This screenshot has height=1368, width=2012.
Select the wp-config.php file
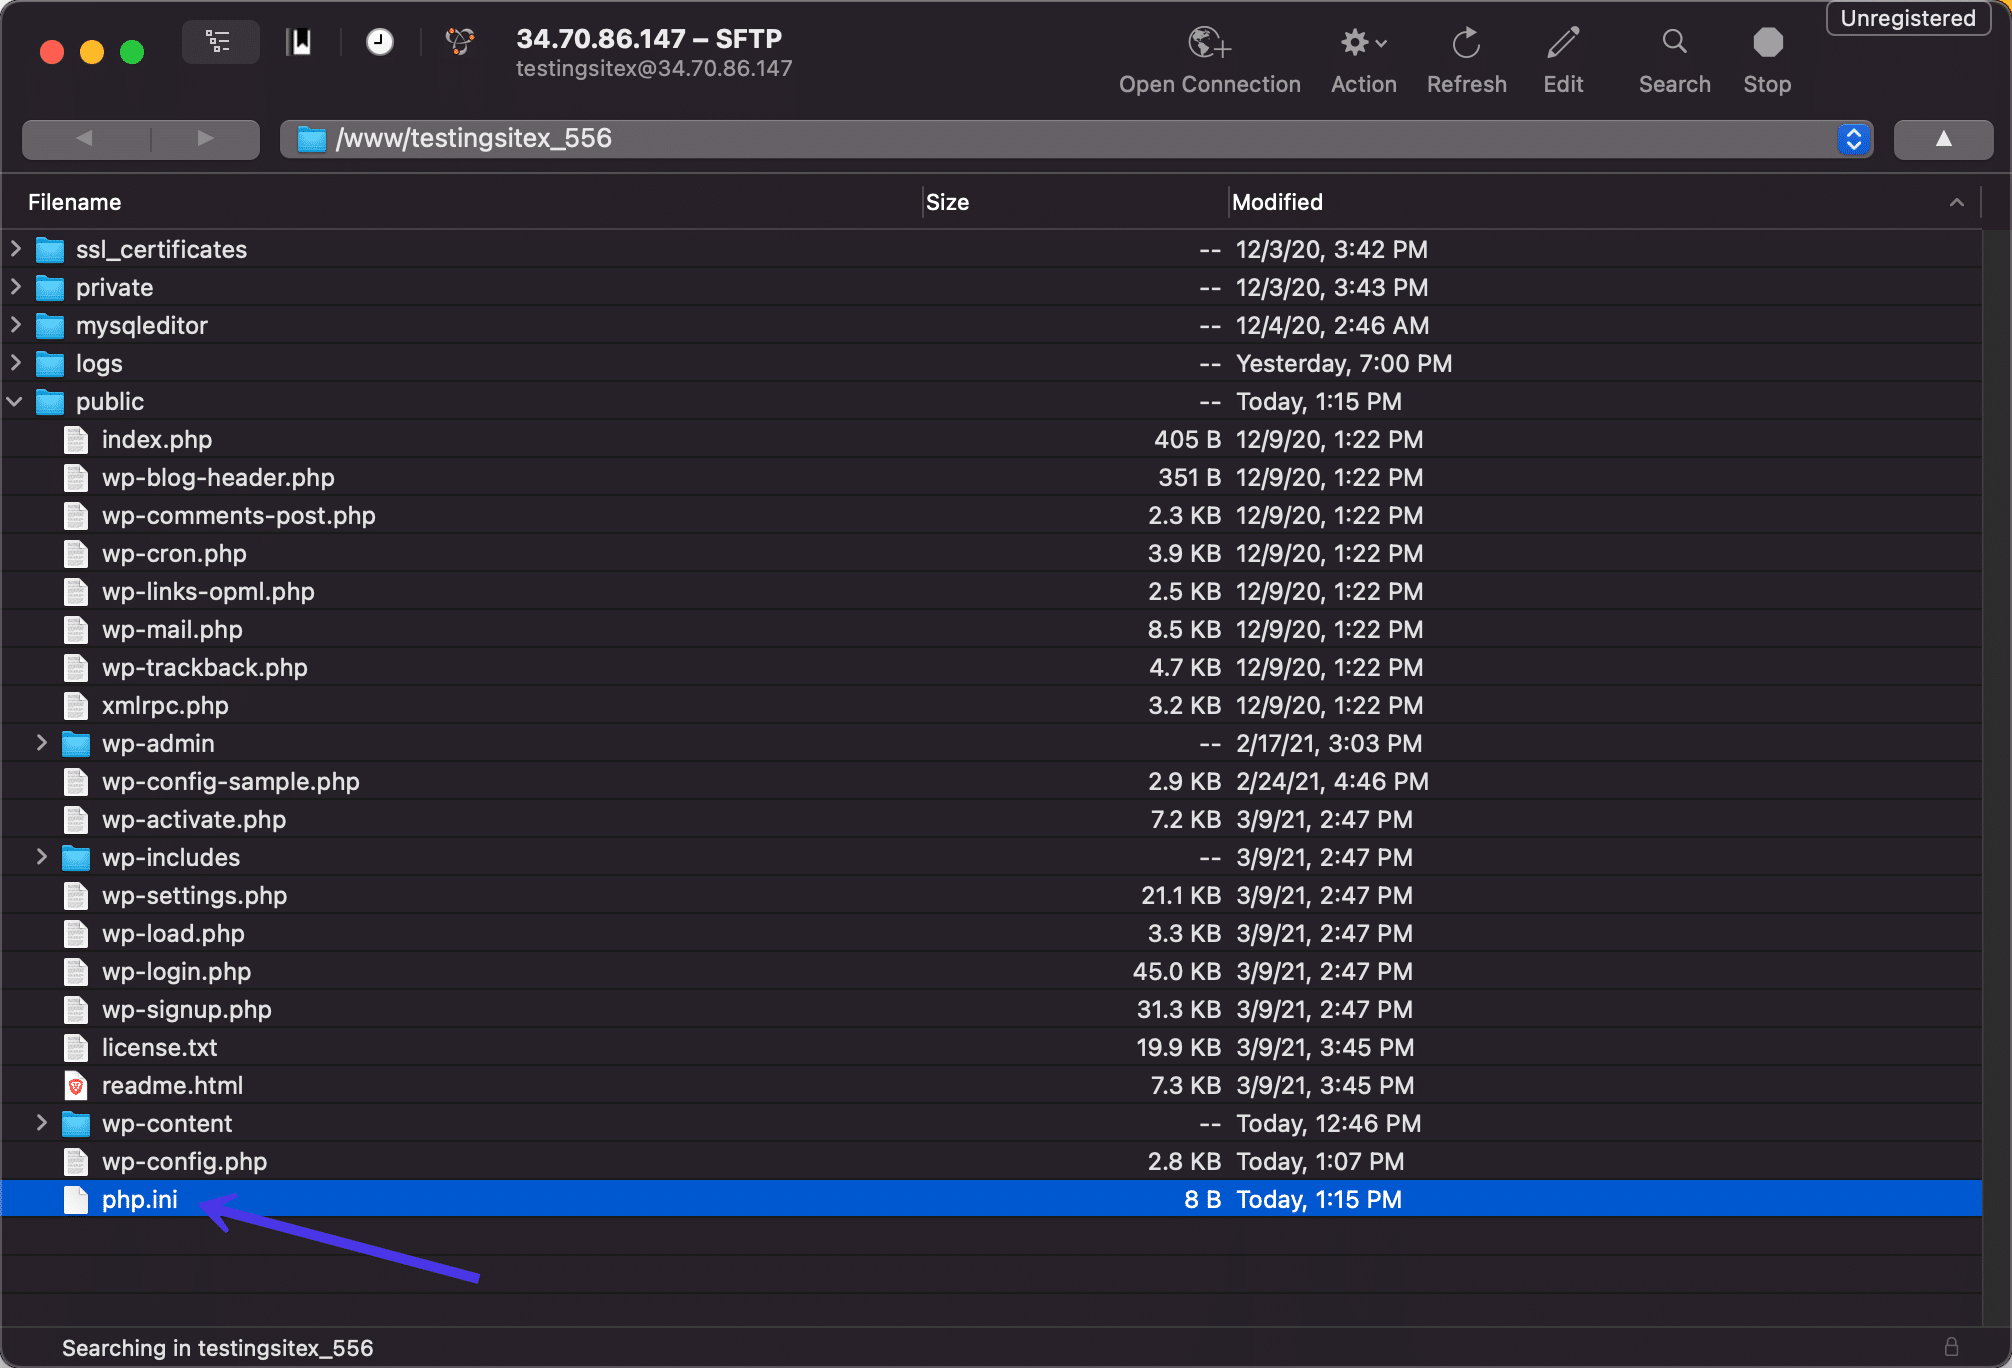(183, 1160)
